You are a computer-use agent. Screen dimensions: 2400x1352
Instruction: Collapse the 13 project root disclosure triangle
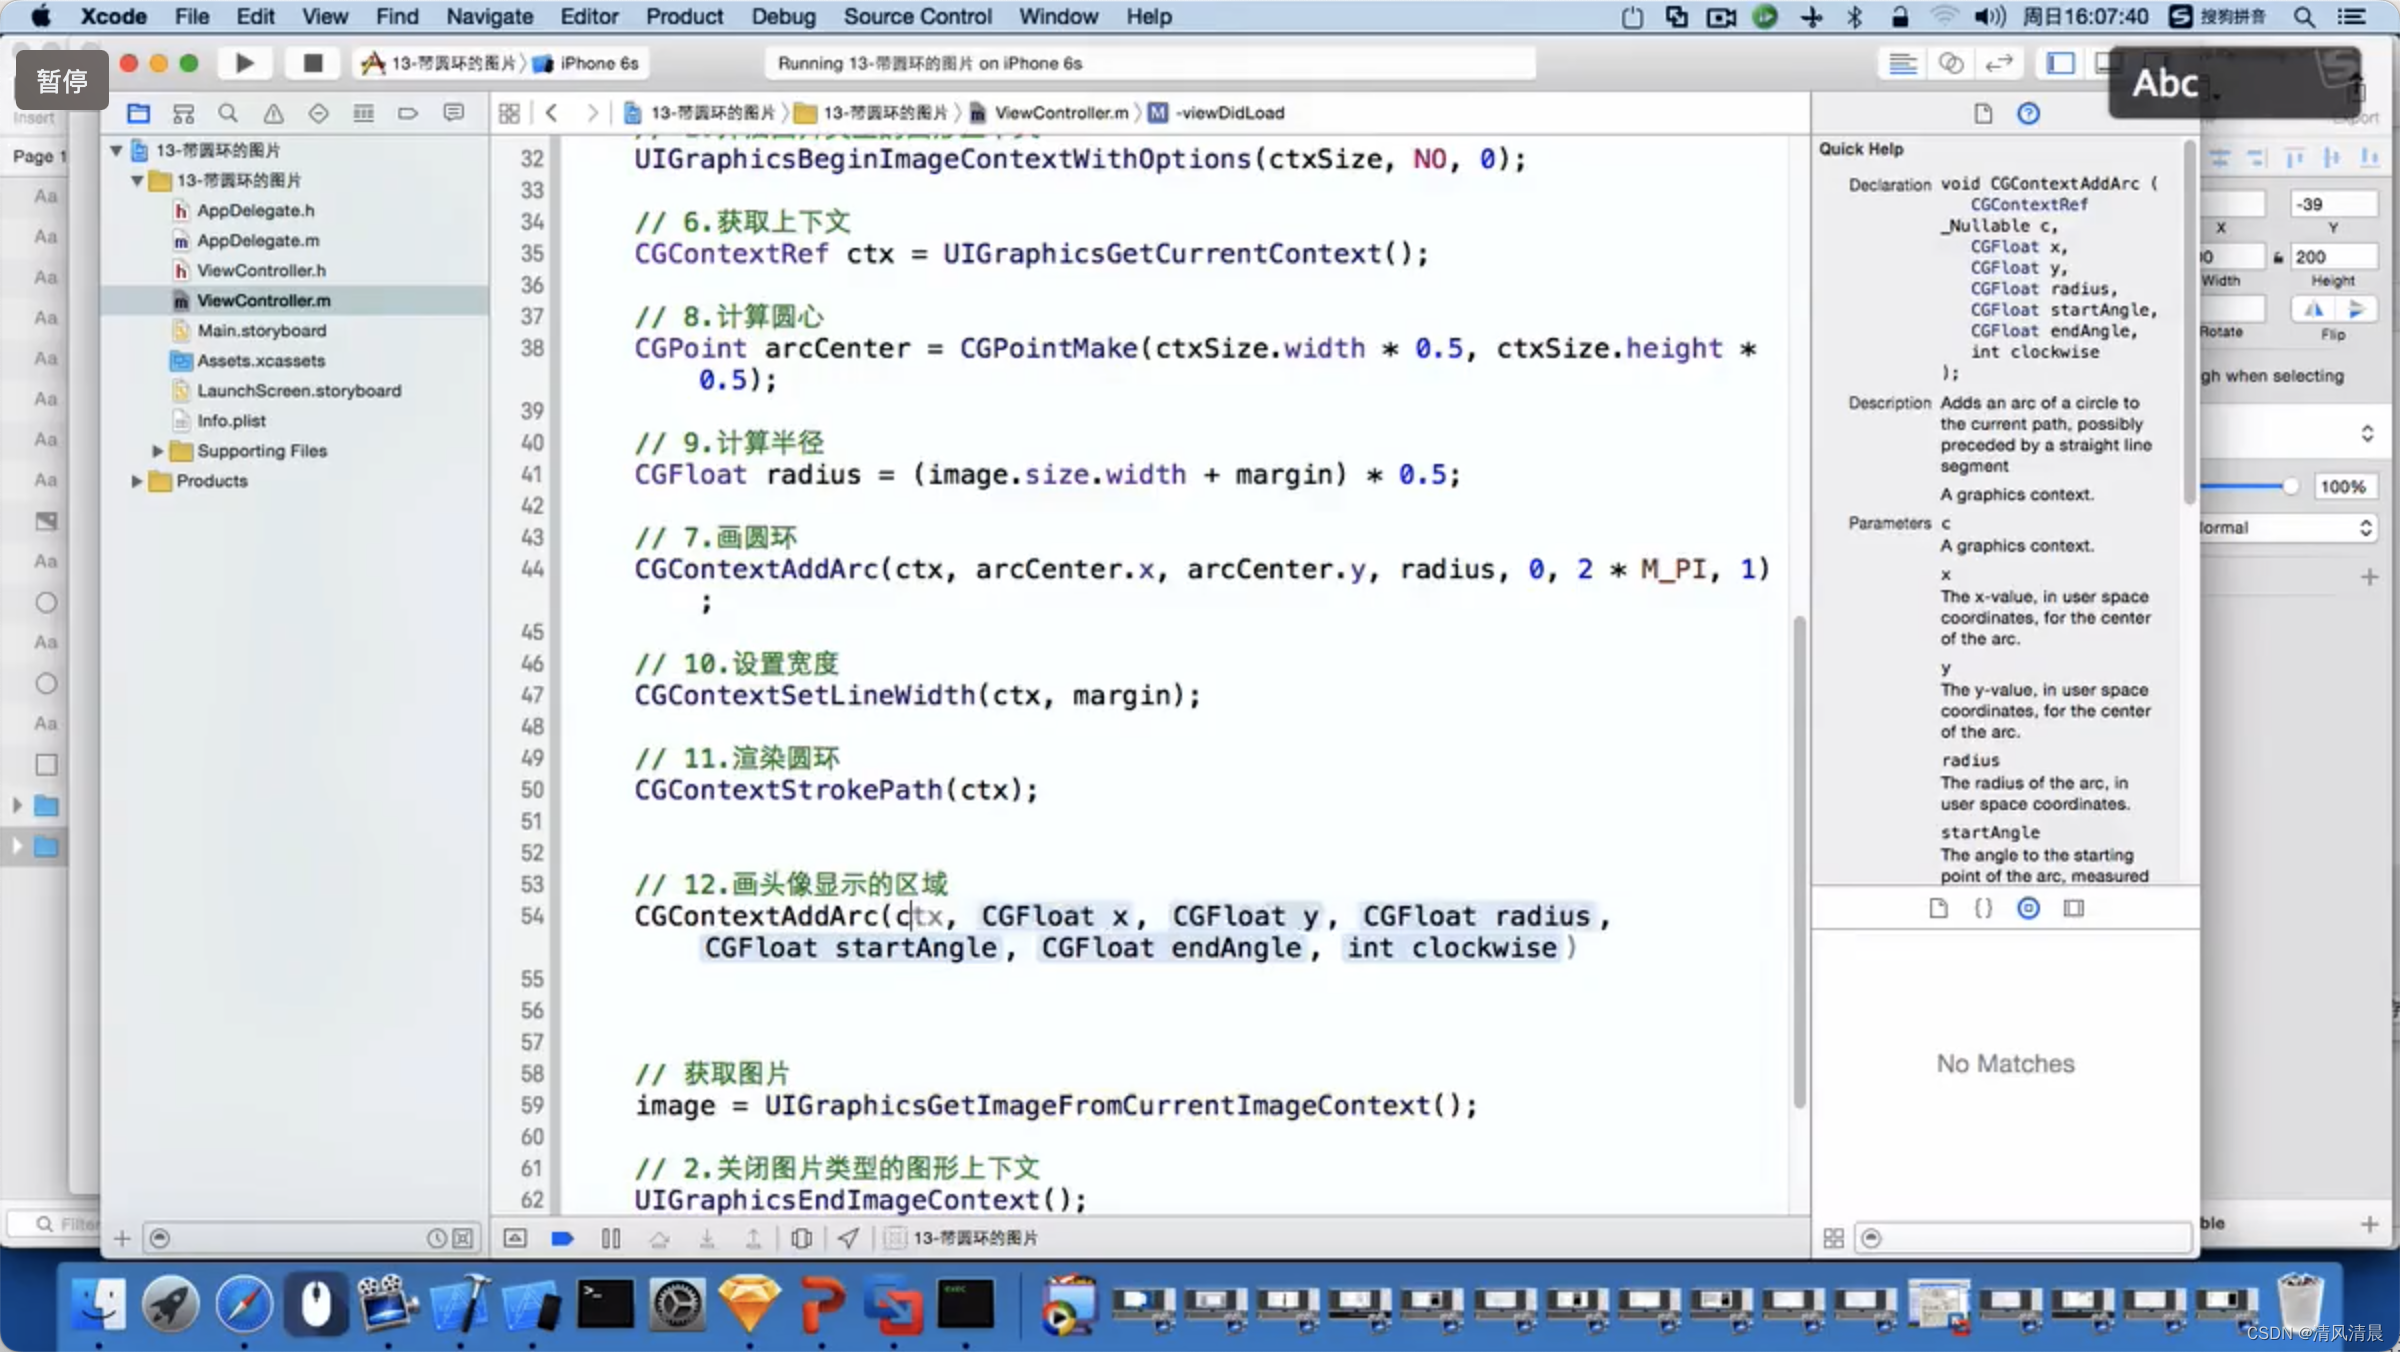pyautogui.click(x=116, y=150)
